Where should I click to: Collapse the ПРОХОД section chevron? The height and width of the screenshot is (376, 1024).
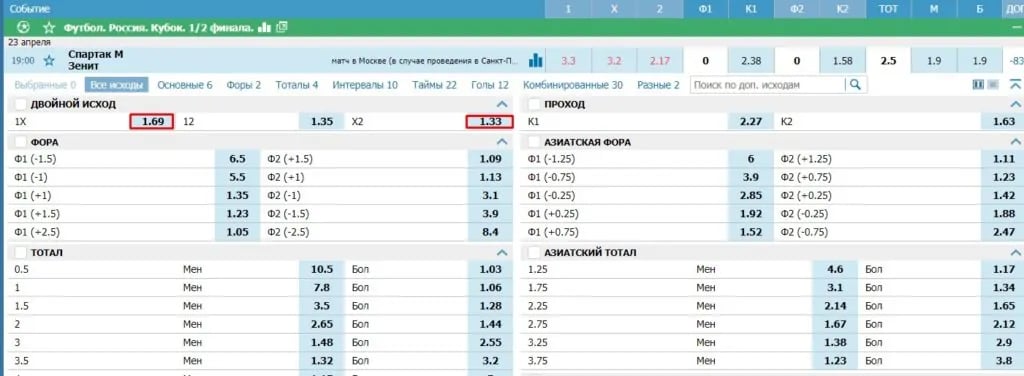1016,104
